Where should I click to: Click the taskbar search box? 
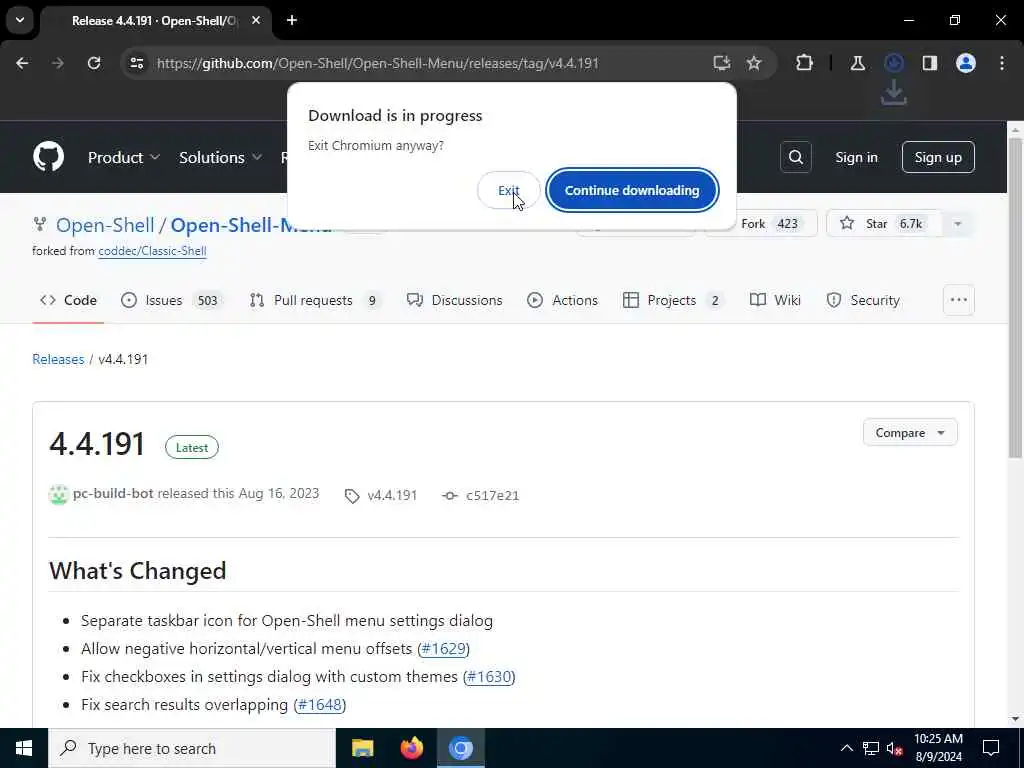(x=191, y=748)
